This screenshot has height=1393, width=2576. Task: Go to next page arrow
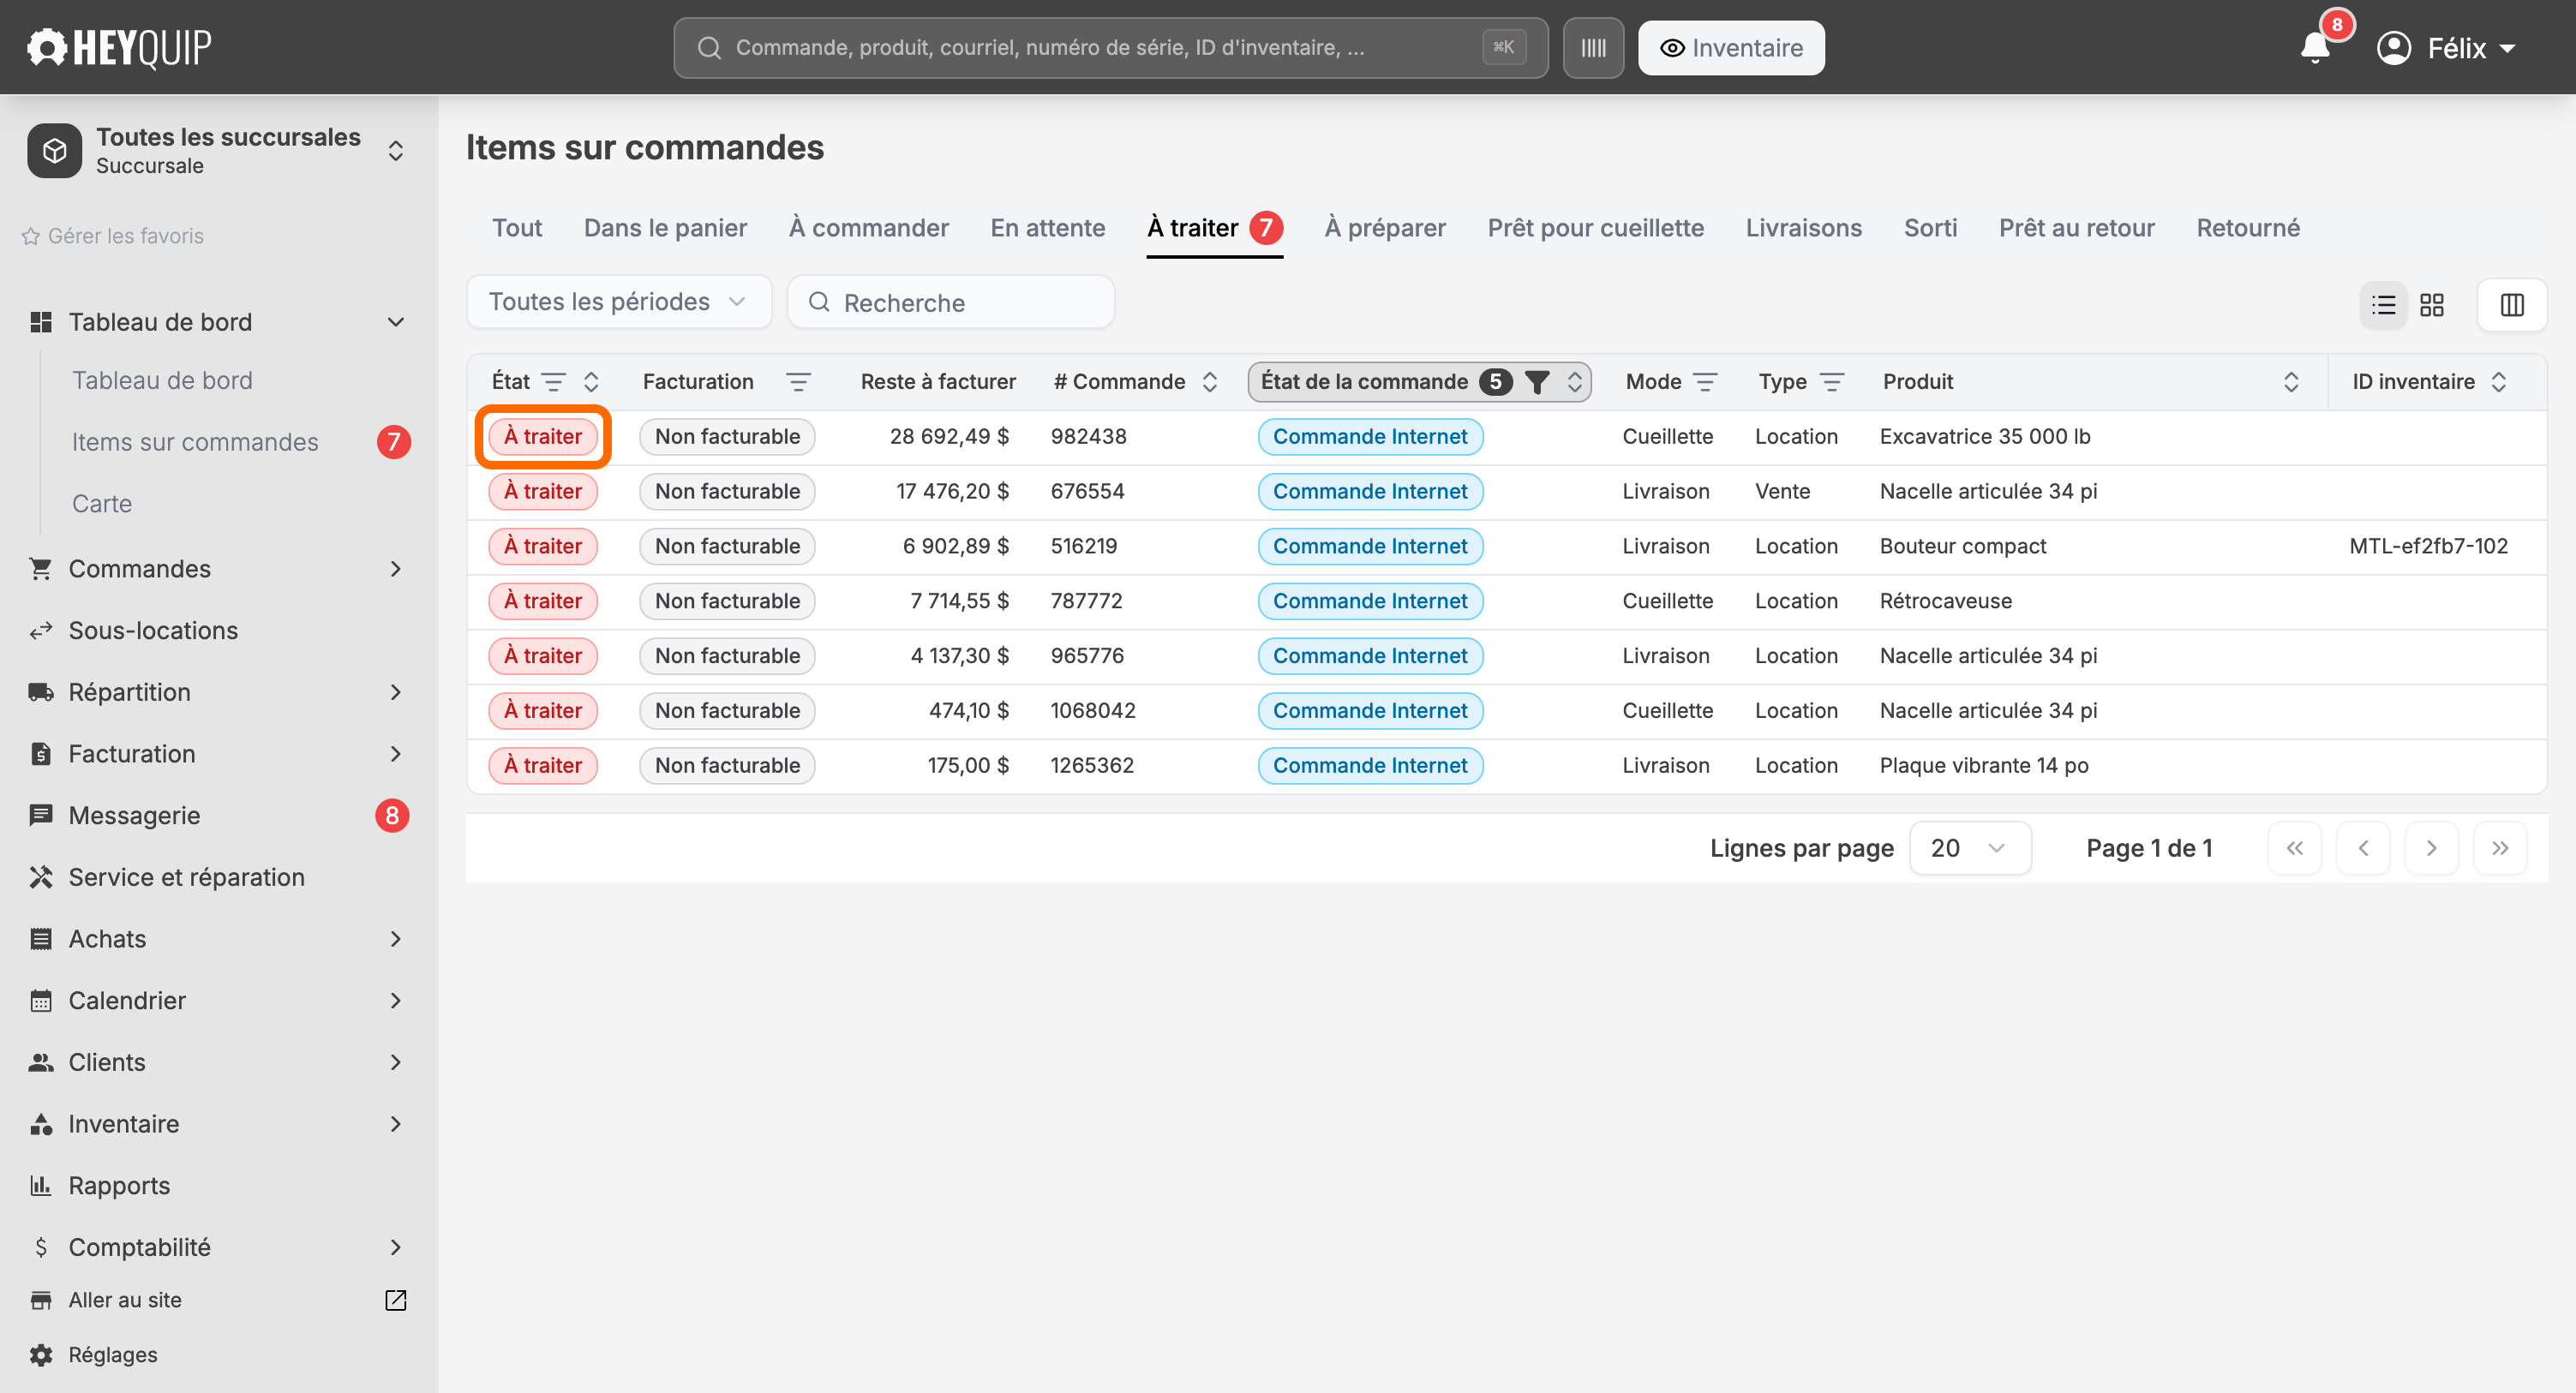2431,848
